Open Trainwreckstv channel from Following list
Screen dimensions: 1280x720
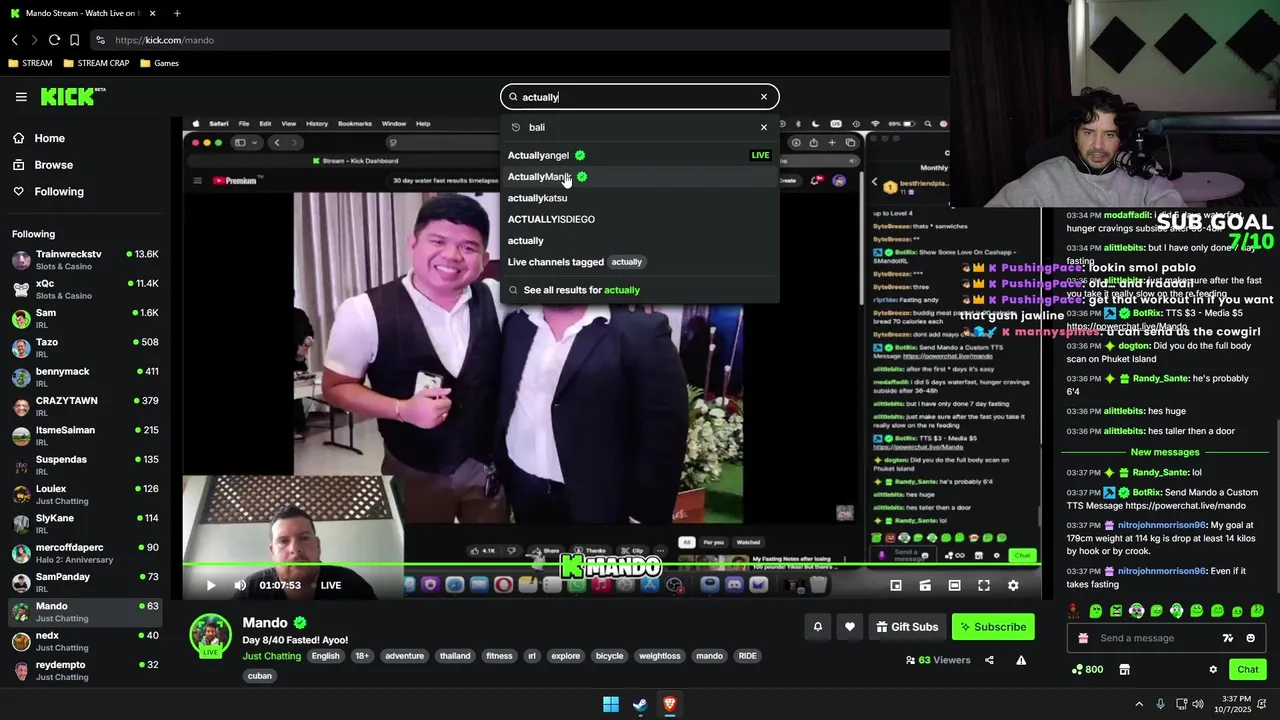click(x=85, y=260)
